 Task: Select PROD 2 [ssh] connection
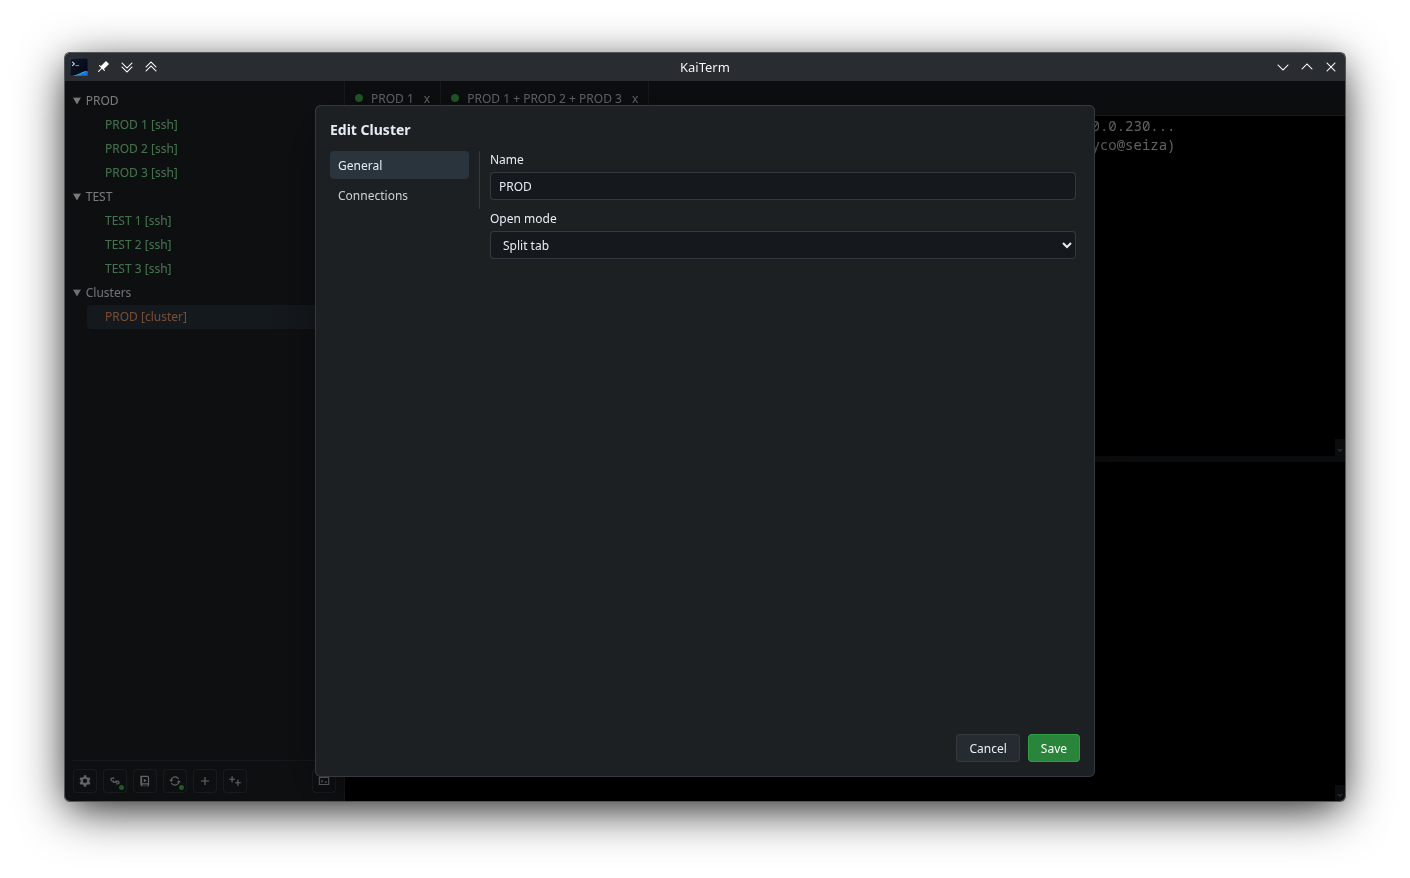(x=141, y=149)
